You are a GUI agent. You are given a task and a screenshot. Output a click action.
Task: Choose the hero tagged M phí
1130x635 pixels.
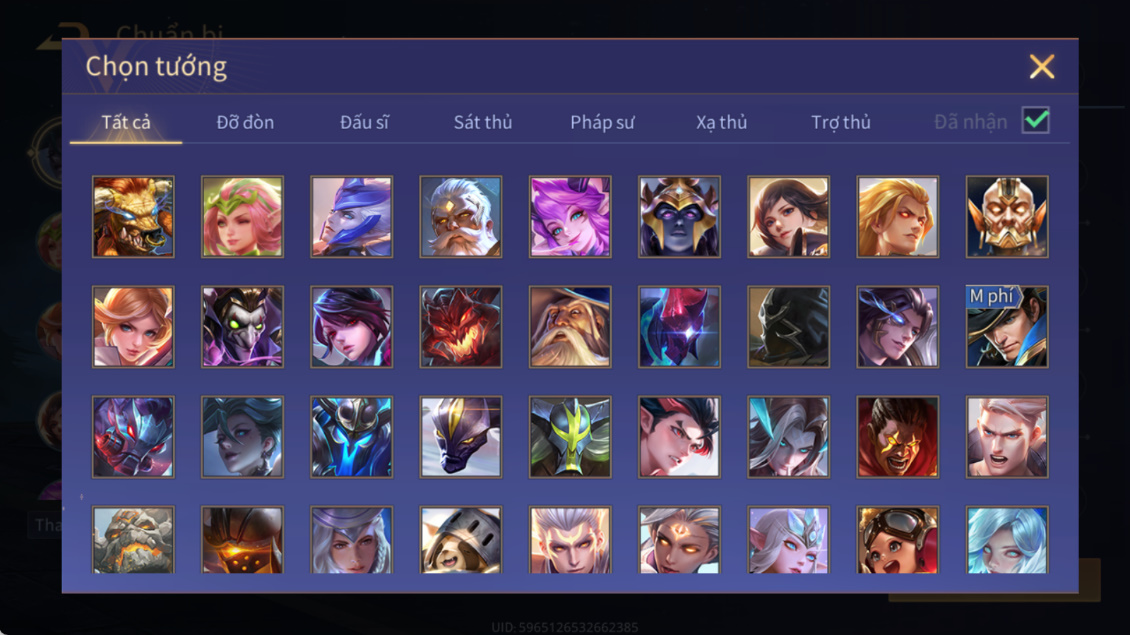(1007, 327)
